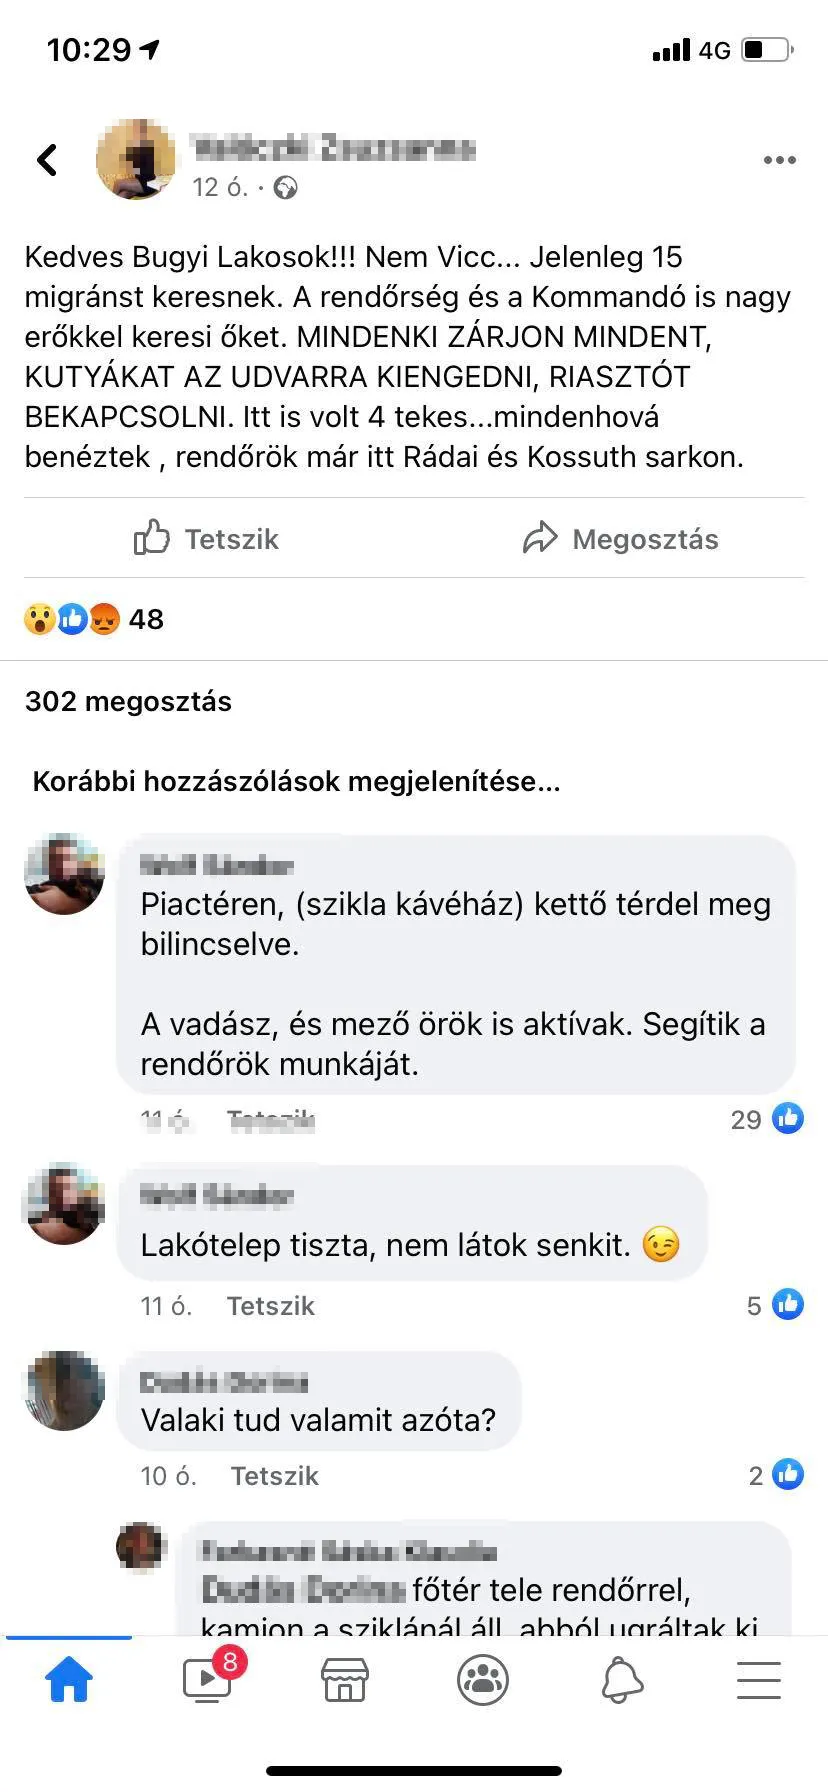Viewport: 828px width, 1792px height.
Task: Tap the 29 likes icon on Piactéren comment
Action: [x=788, y=1118]
